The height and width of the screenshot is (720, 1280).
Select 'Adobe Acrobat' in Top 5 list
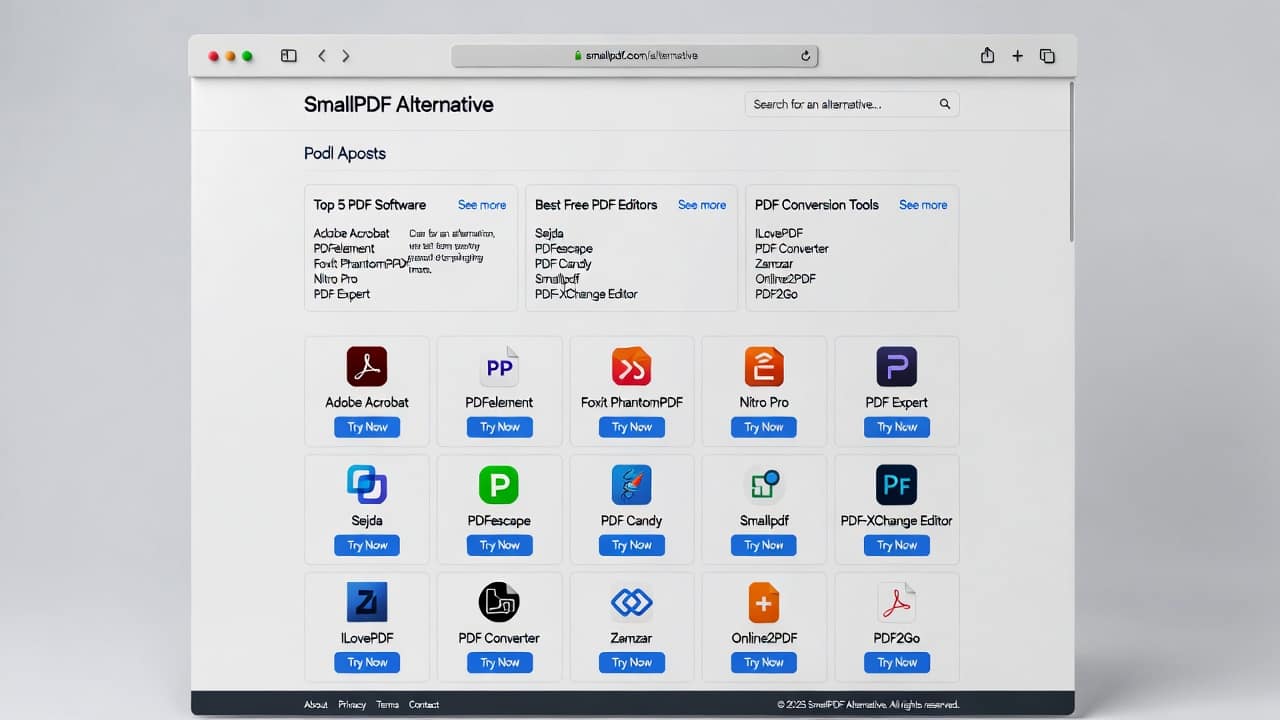(x=352, y=234)
